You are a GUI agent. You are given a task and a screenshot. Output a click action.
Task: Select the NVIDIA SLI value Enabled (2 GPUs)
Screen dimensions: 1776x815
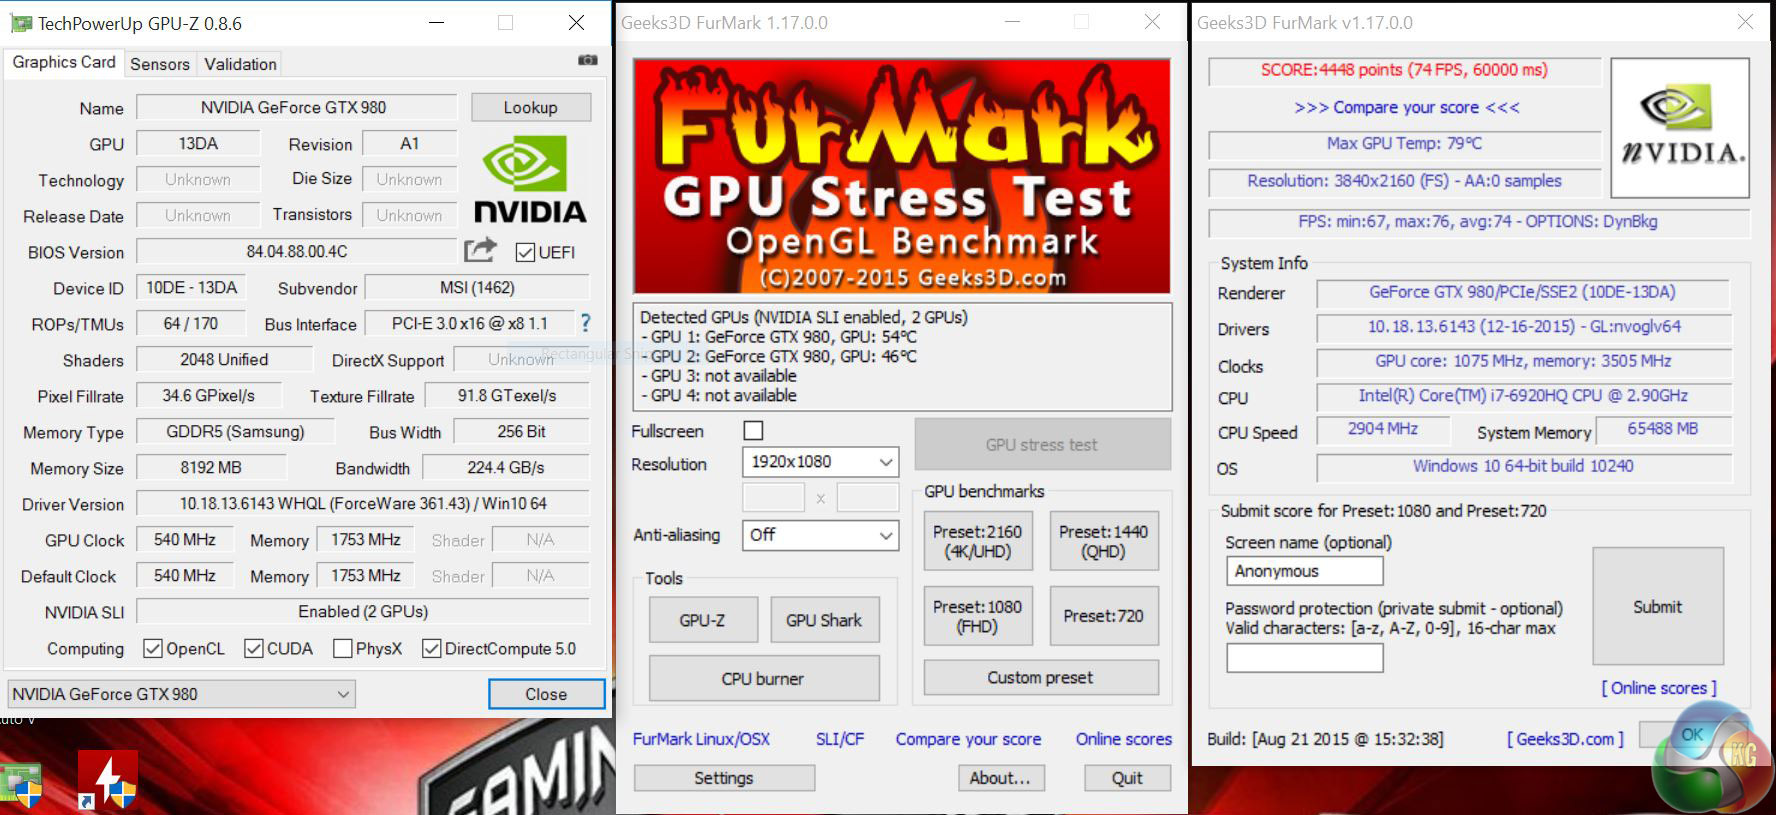click(x=363, y=611)
